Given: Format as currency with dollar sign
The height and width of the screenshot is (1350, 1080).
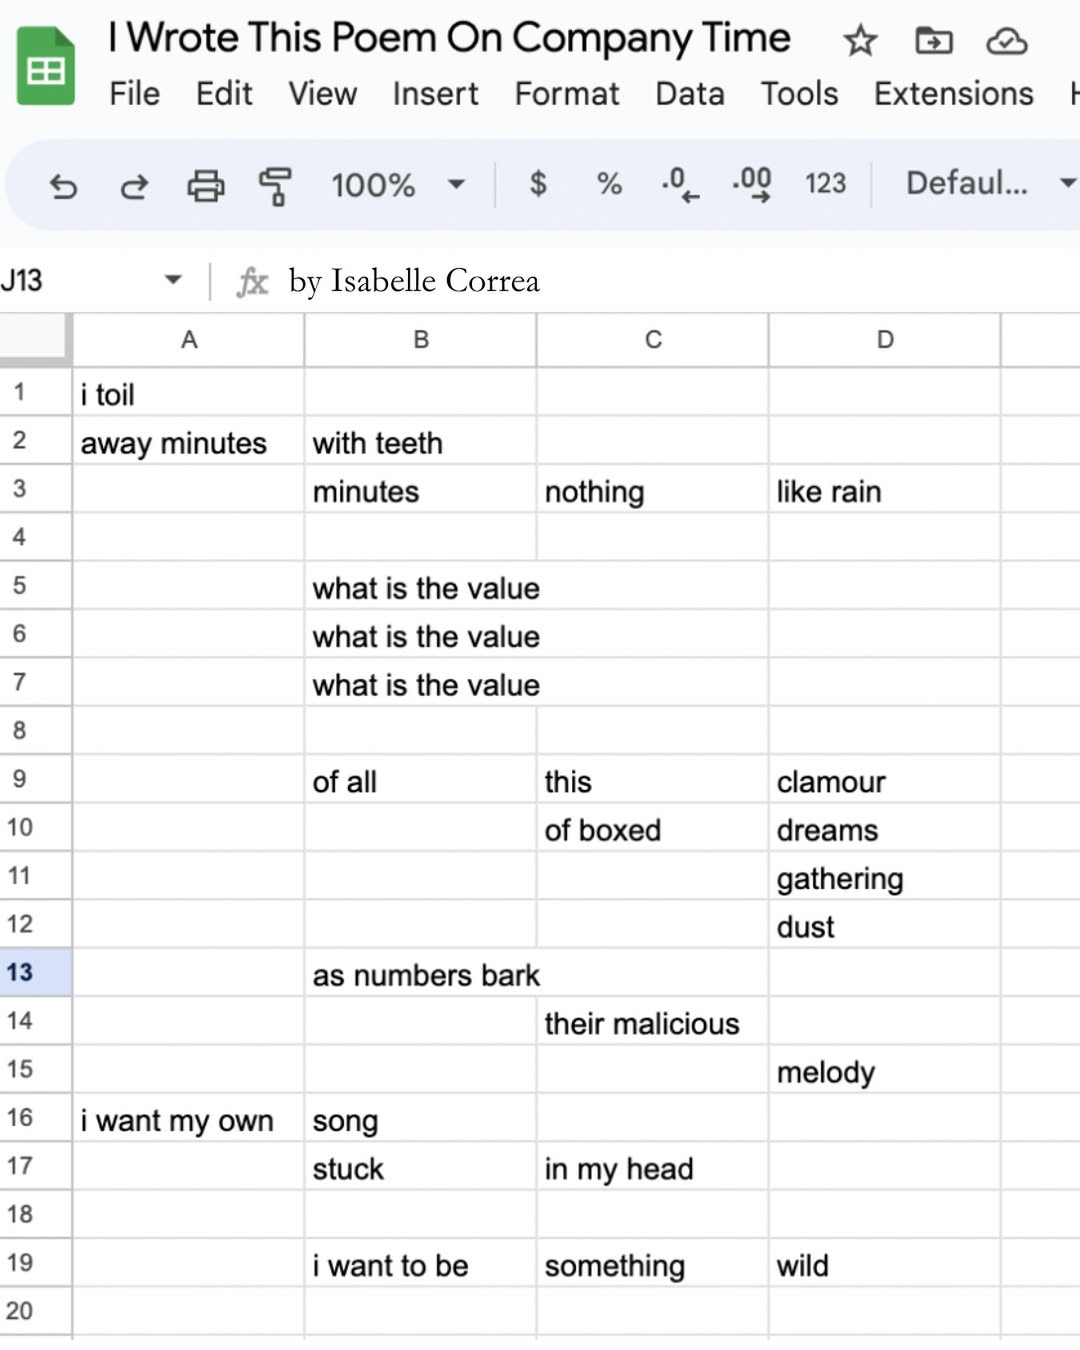Looking at the screenshot, I should point(538,183).
